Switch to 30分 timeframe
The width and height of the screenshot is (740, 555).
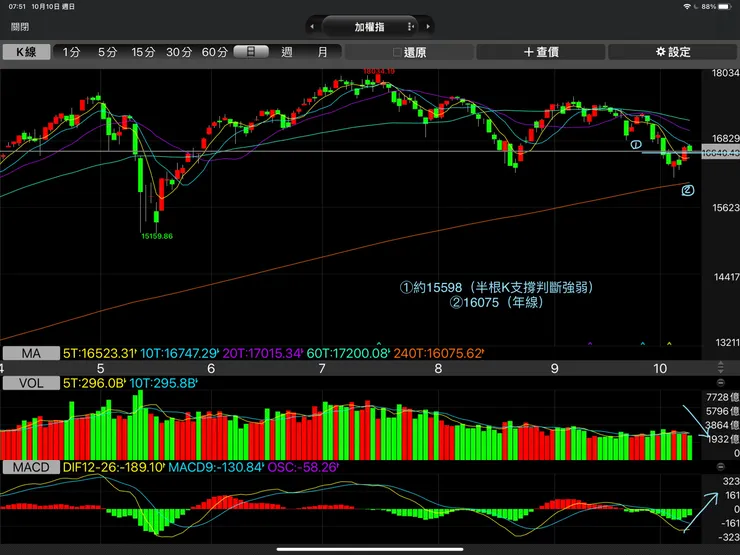(x=179, y=52)
